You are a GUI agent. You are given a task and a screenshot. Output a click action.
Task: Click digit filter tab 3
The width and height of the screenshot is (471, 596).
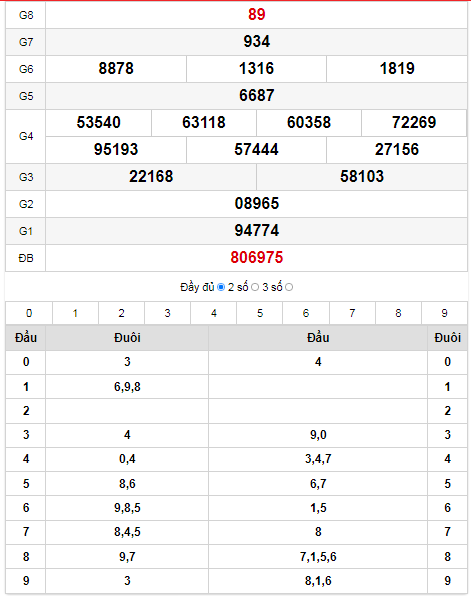(x=167, y=313)
